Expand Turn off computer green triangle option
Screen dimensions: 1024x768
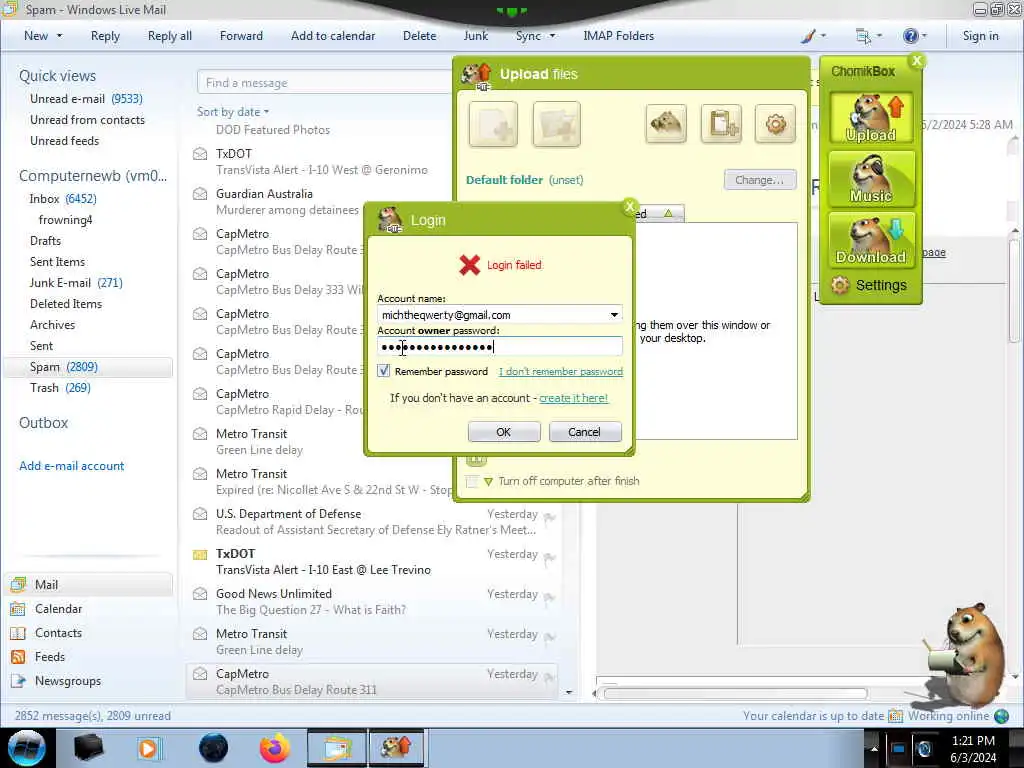point(488,482)
